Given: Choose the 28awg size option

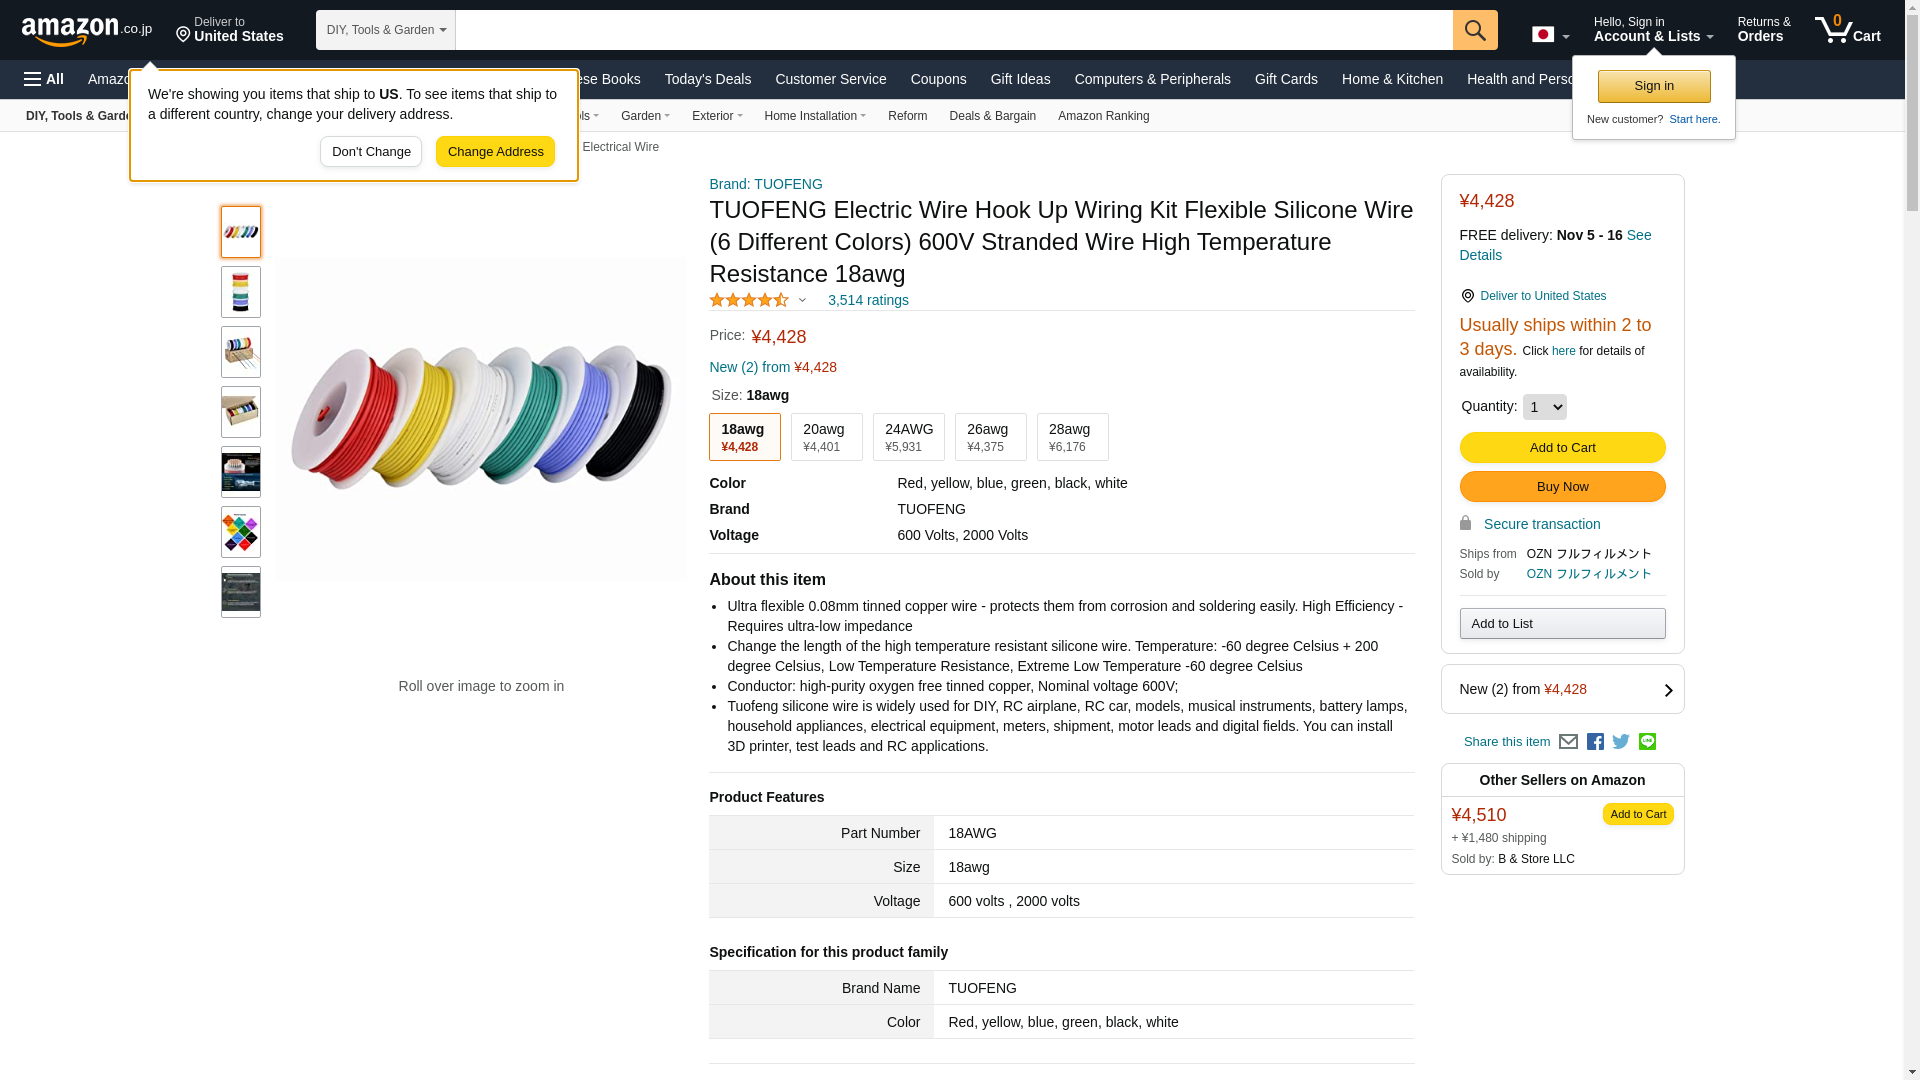Looking at the screenshot, I should click(1072, 437).
